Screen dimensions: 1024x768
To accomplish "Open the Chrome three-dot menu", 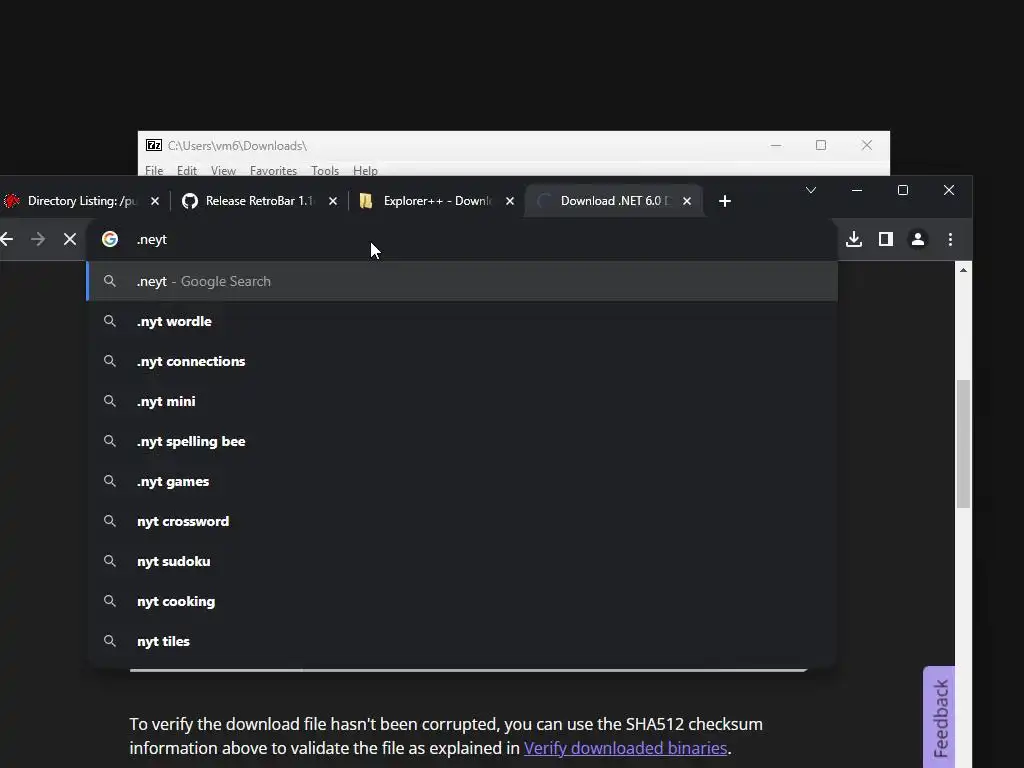I will click(950, 239).
